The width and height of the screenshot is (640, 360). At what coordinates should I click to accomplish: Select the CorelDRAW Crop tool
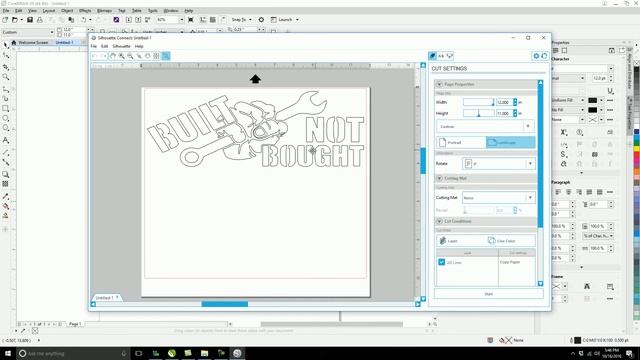[6, 67]
